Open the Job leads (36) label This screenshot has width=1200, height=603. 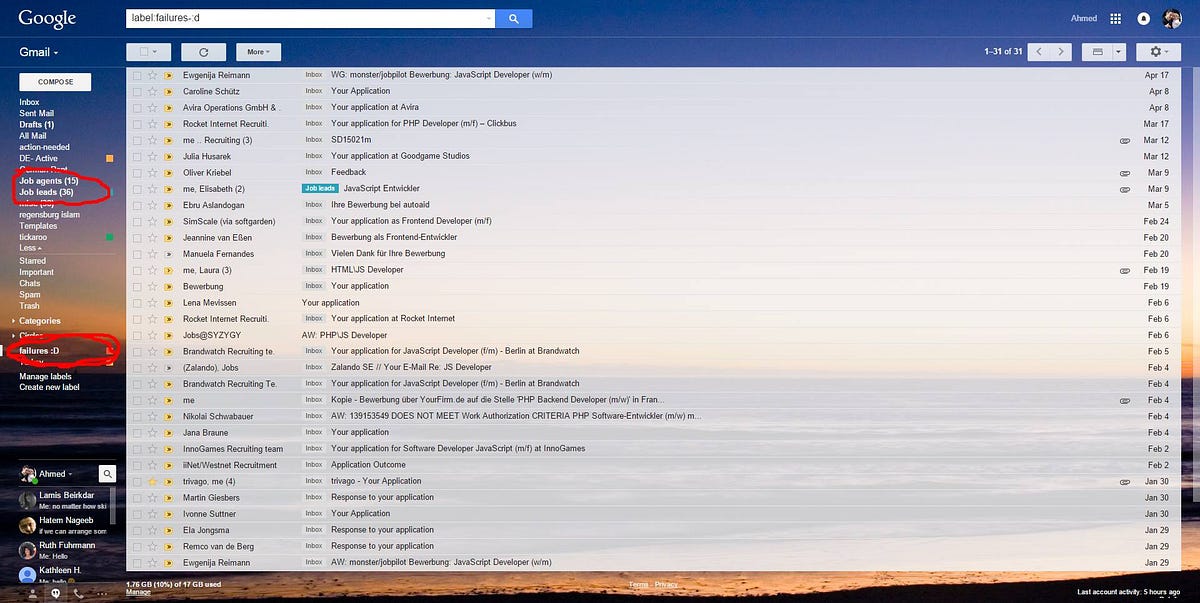(x=46, y=192)
